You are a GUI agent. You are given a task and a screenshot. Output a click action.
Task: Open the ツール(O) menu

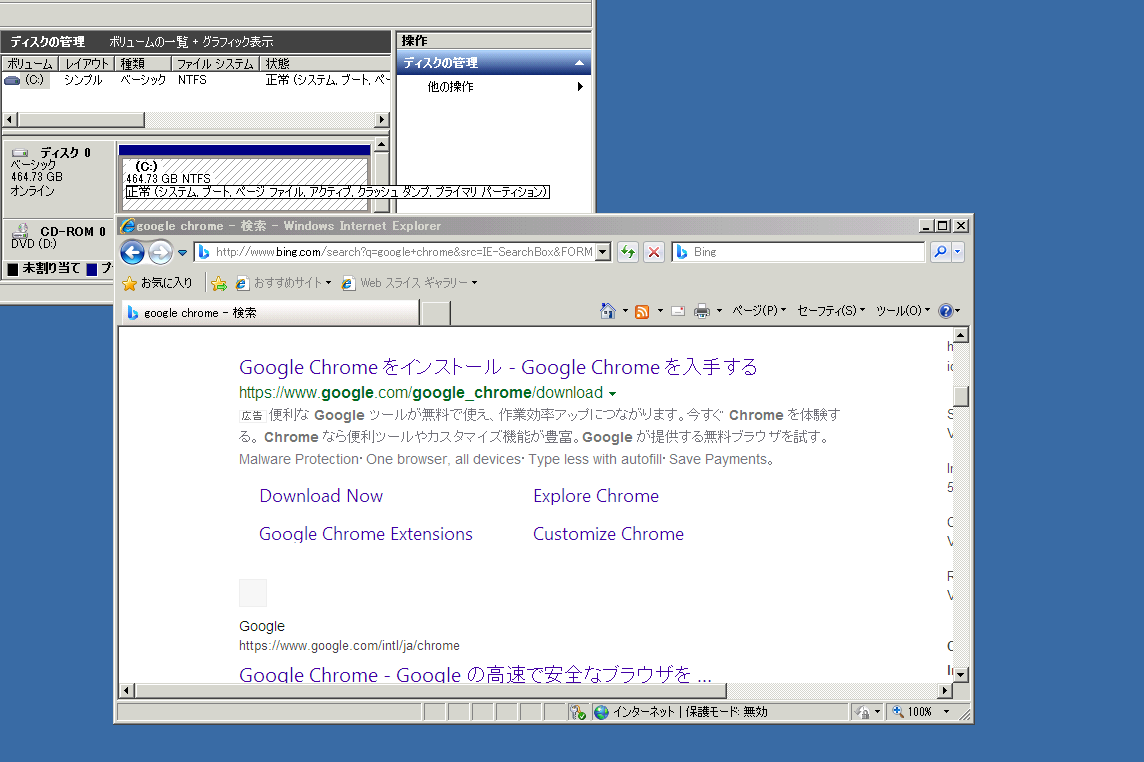903,311
